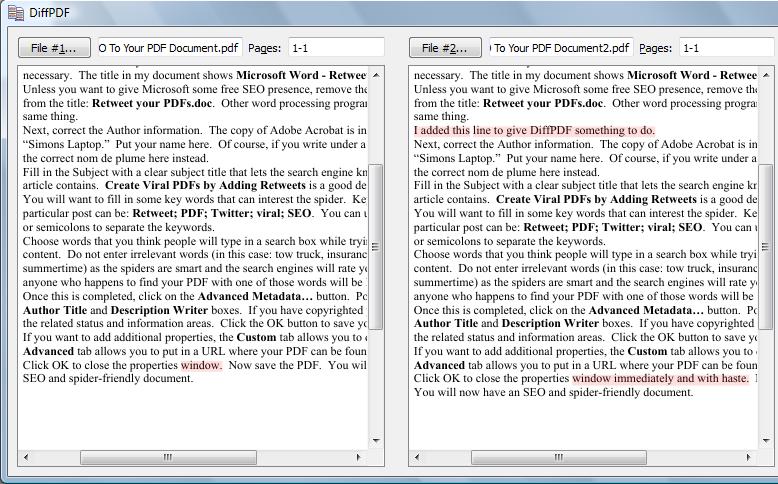Click the DiffPDF application icon in title bar
The width and height of the screenshot is (778, 484).
[16, 12]
